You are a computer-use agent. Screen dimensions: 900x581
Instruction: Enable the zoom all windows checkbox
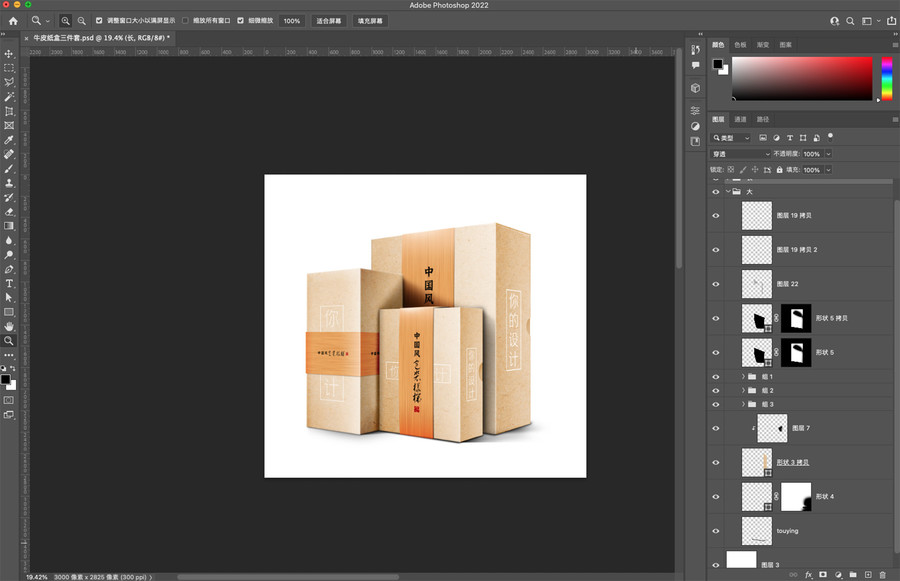point(185,21)
